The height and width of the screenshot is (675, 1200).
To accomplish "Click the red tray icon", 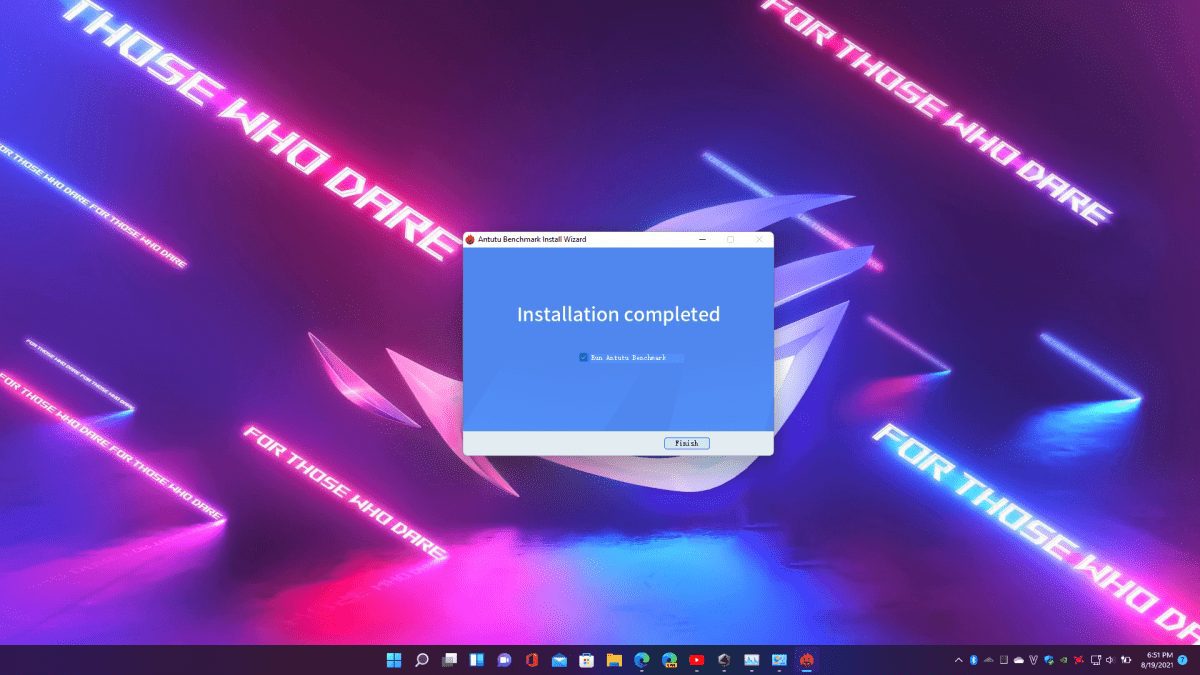I will [x=1079, y=660].
